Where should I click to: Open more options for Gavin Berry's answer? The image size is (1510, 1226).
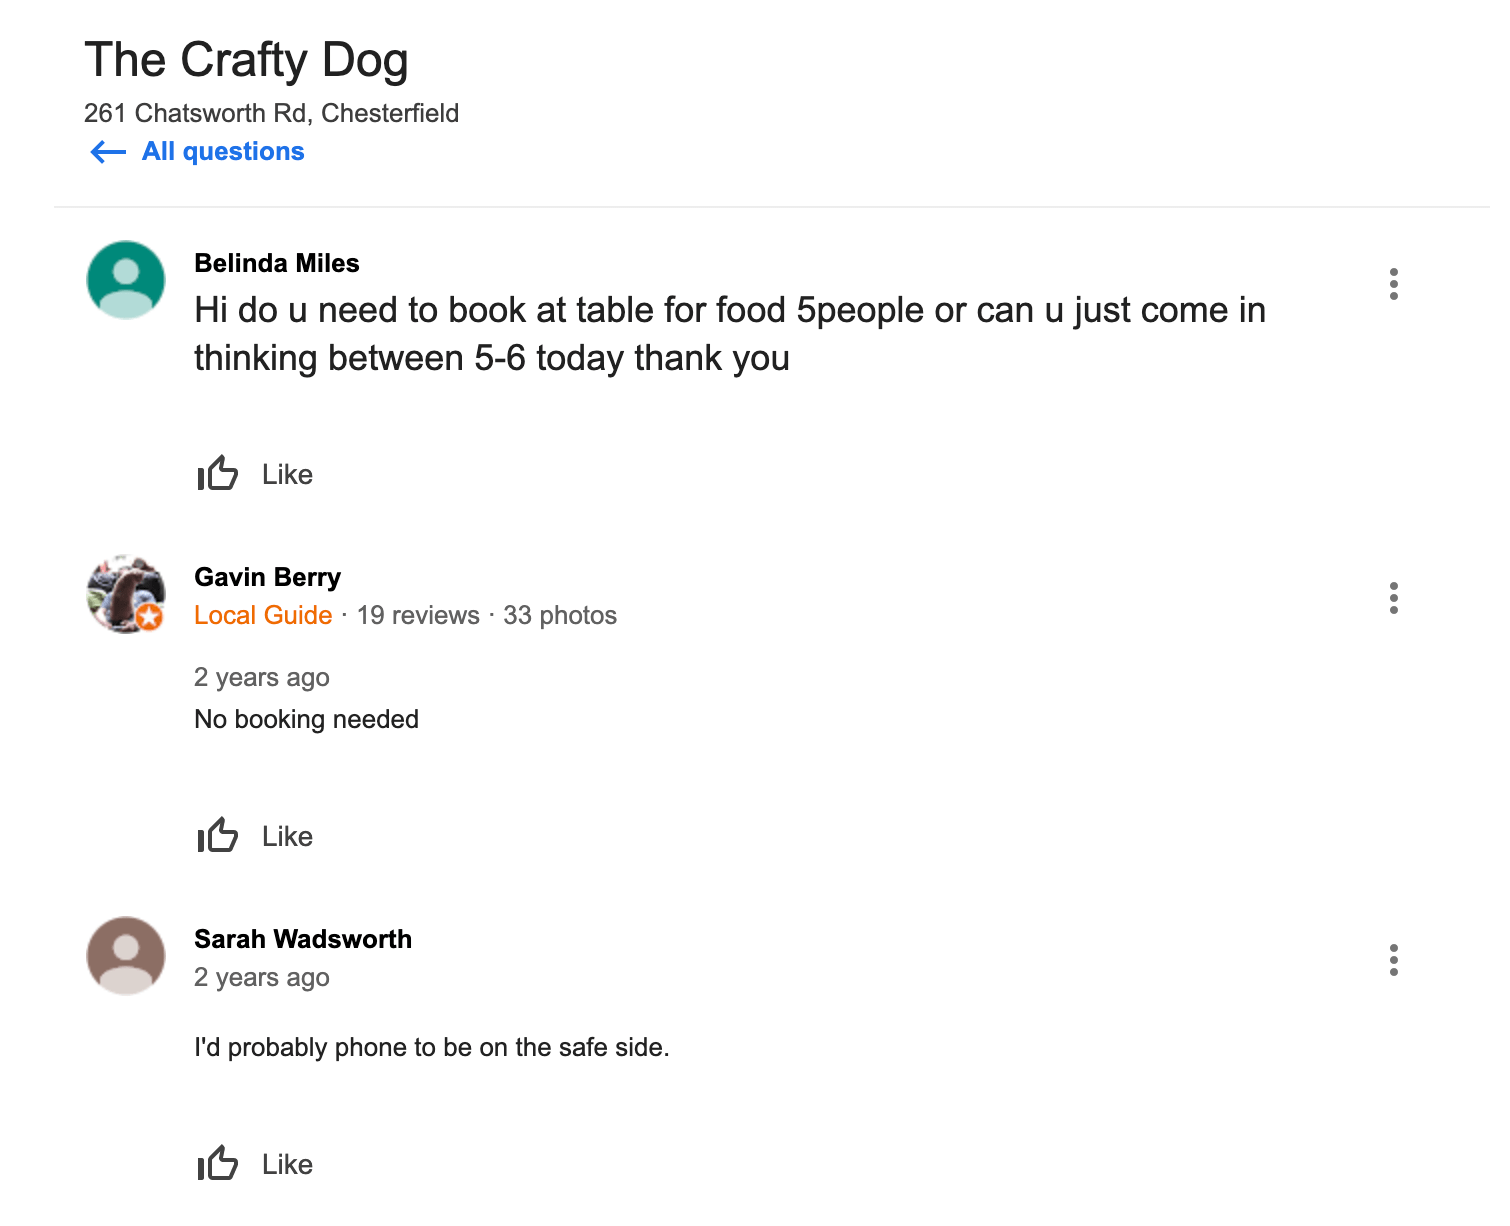click(1393, 598)
